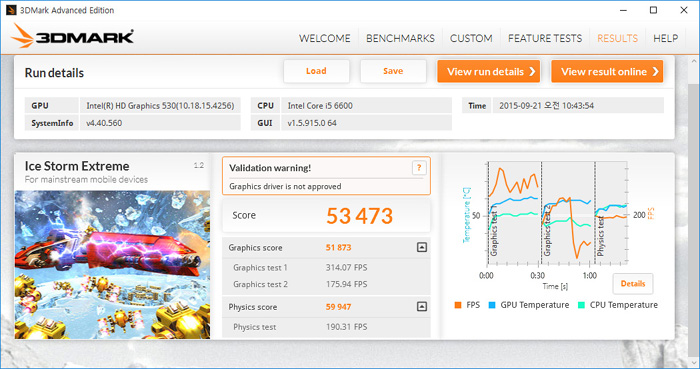This screenshot has width=700, height=369.
Task: Go to the CUSTOM tab
Action: click(471, 38)
